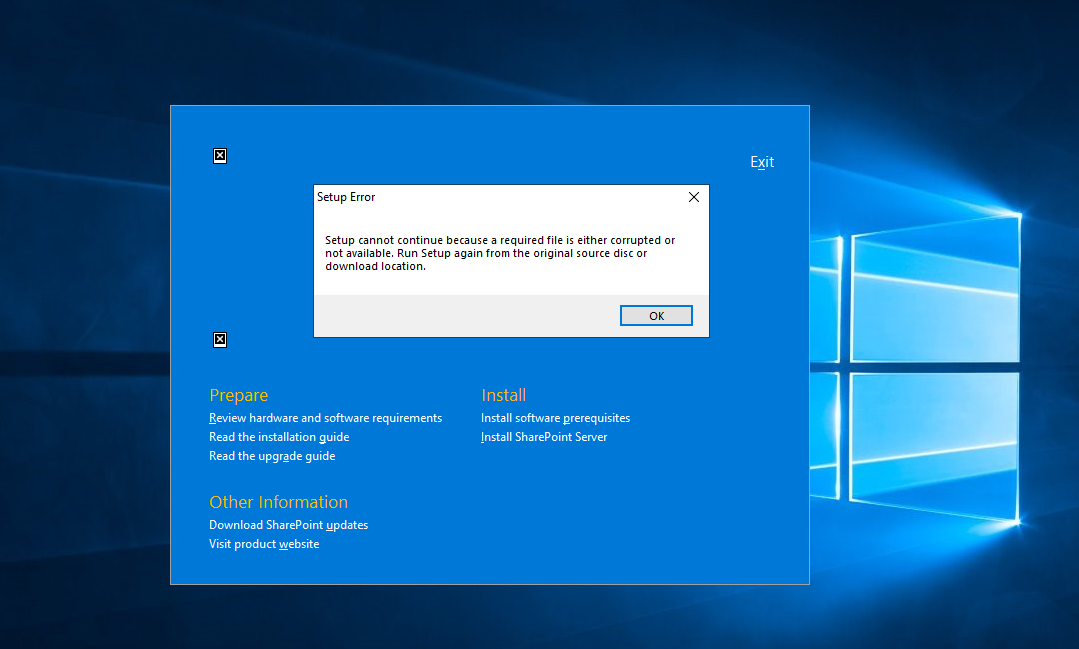Open "Read the upgrade guide"

(x=272, y=455)
